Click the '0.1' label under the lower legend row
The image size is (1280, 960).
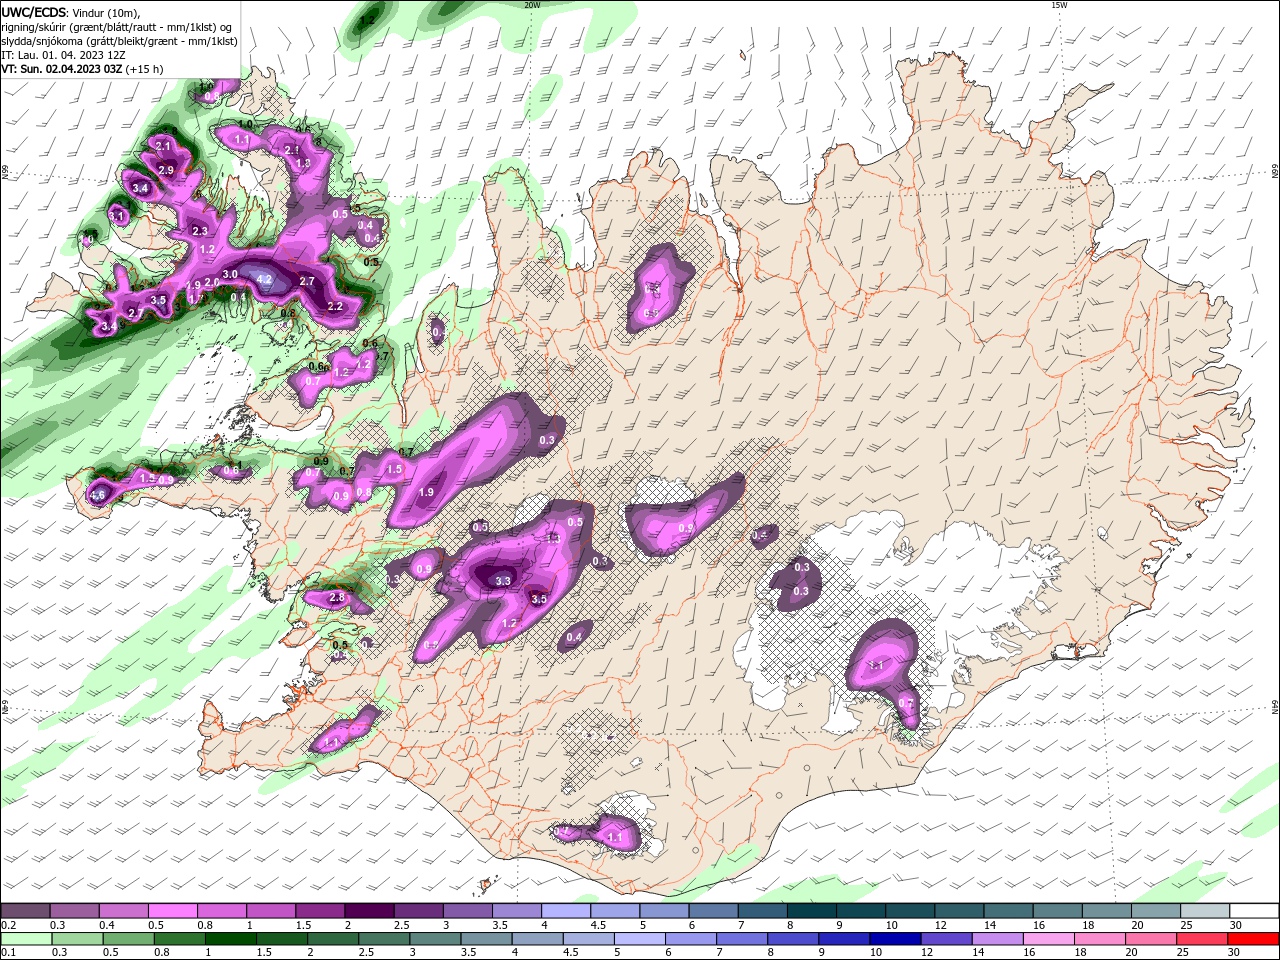click(x=8, y=953)
